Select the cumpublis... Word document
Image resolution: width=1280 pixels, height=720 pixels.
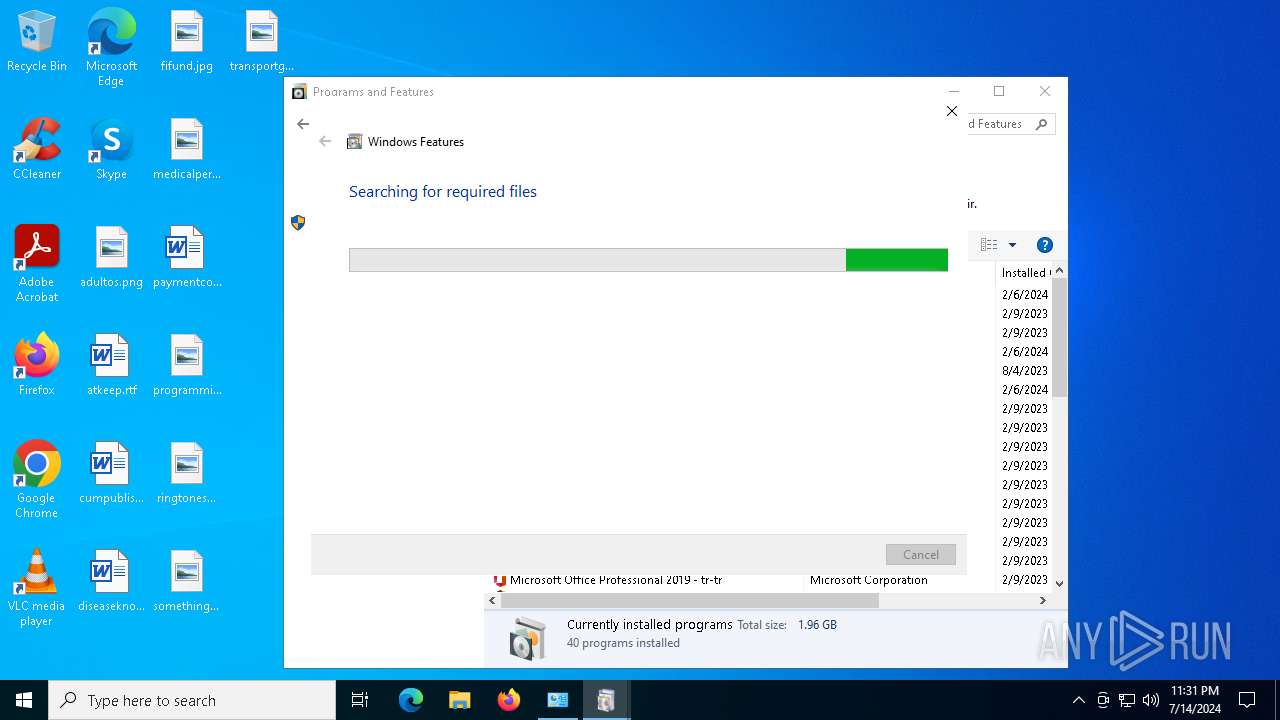pyautogui.click(x=111, y=474)
